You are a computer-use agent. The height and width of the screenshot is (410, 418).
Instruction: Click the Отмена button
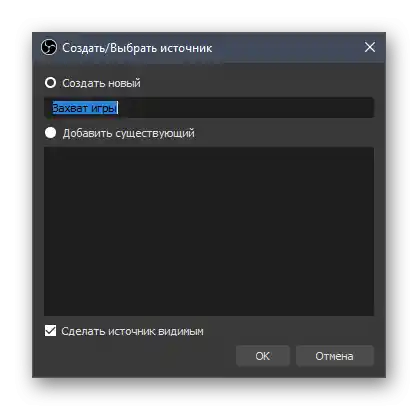(x=334, y=356)
